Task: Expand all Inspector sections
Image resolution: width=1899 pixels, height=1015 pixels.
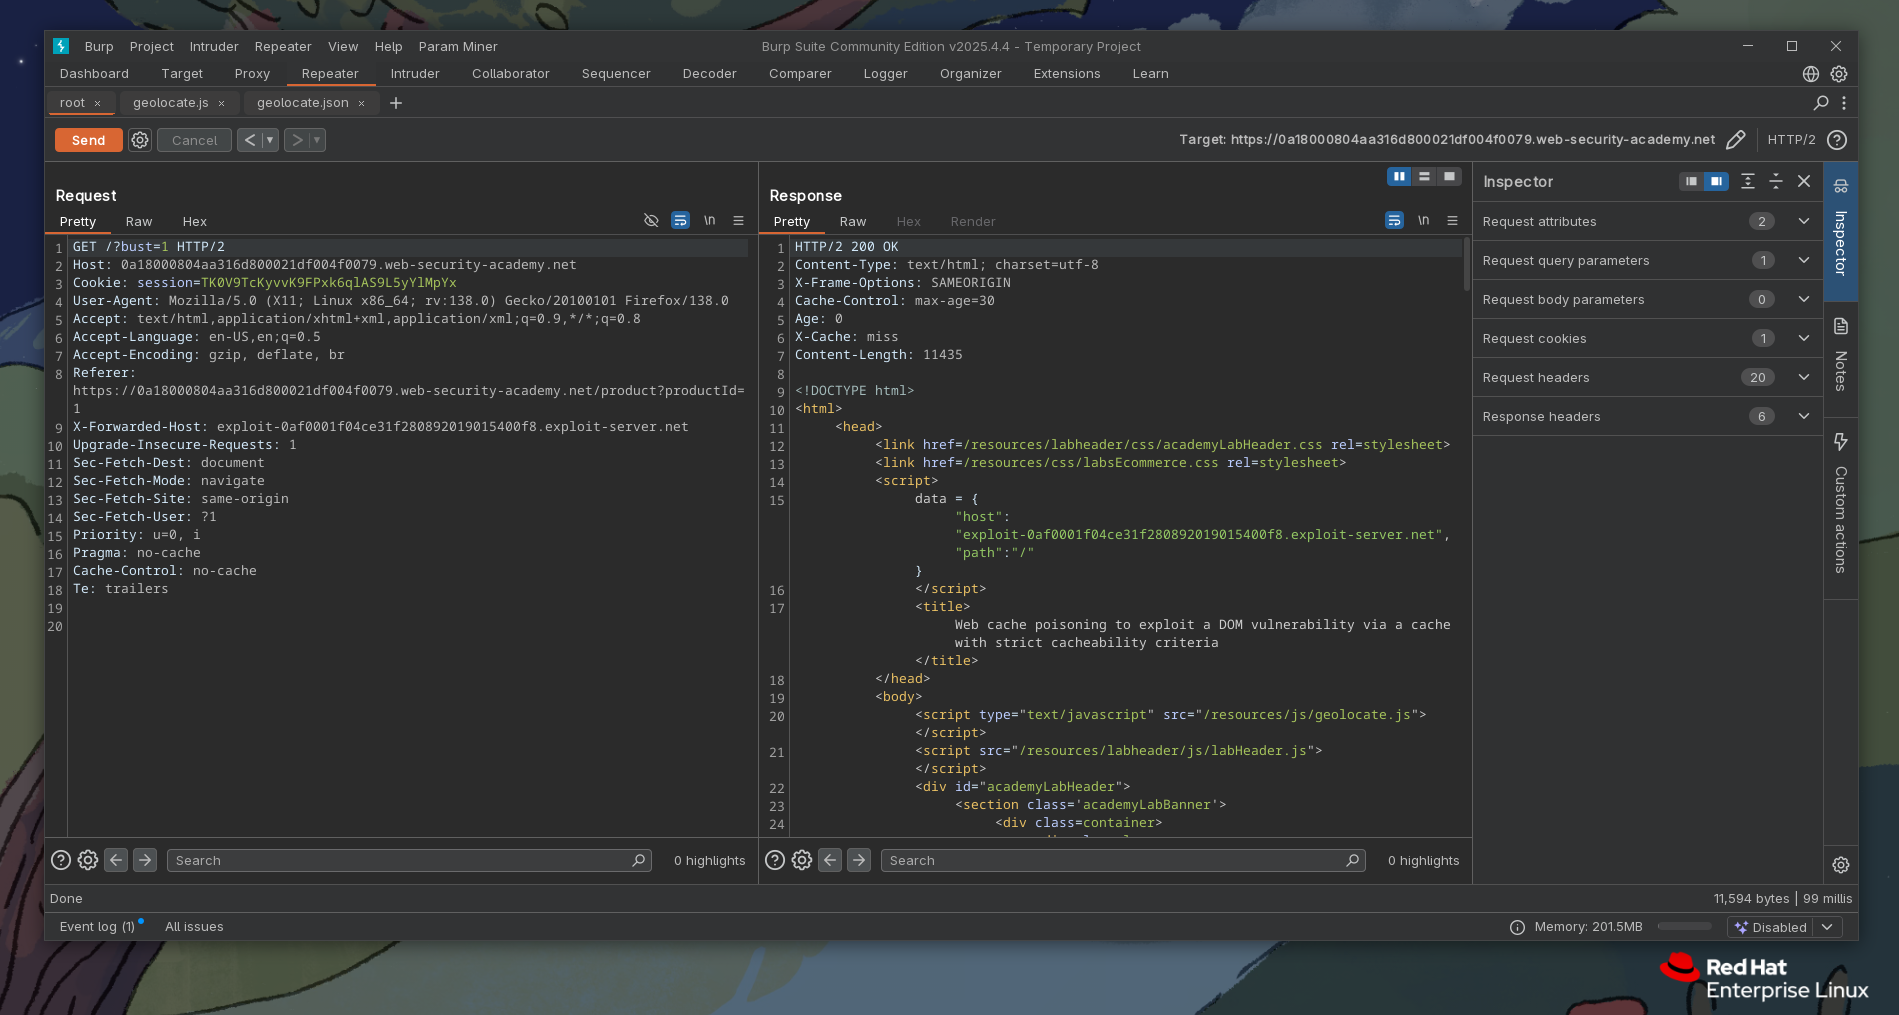Action: pos(1748,181)
